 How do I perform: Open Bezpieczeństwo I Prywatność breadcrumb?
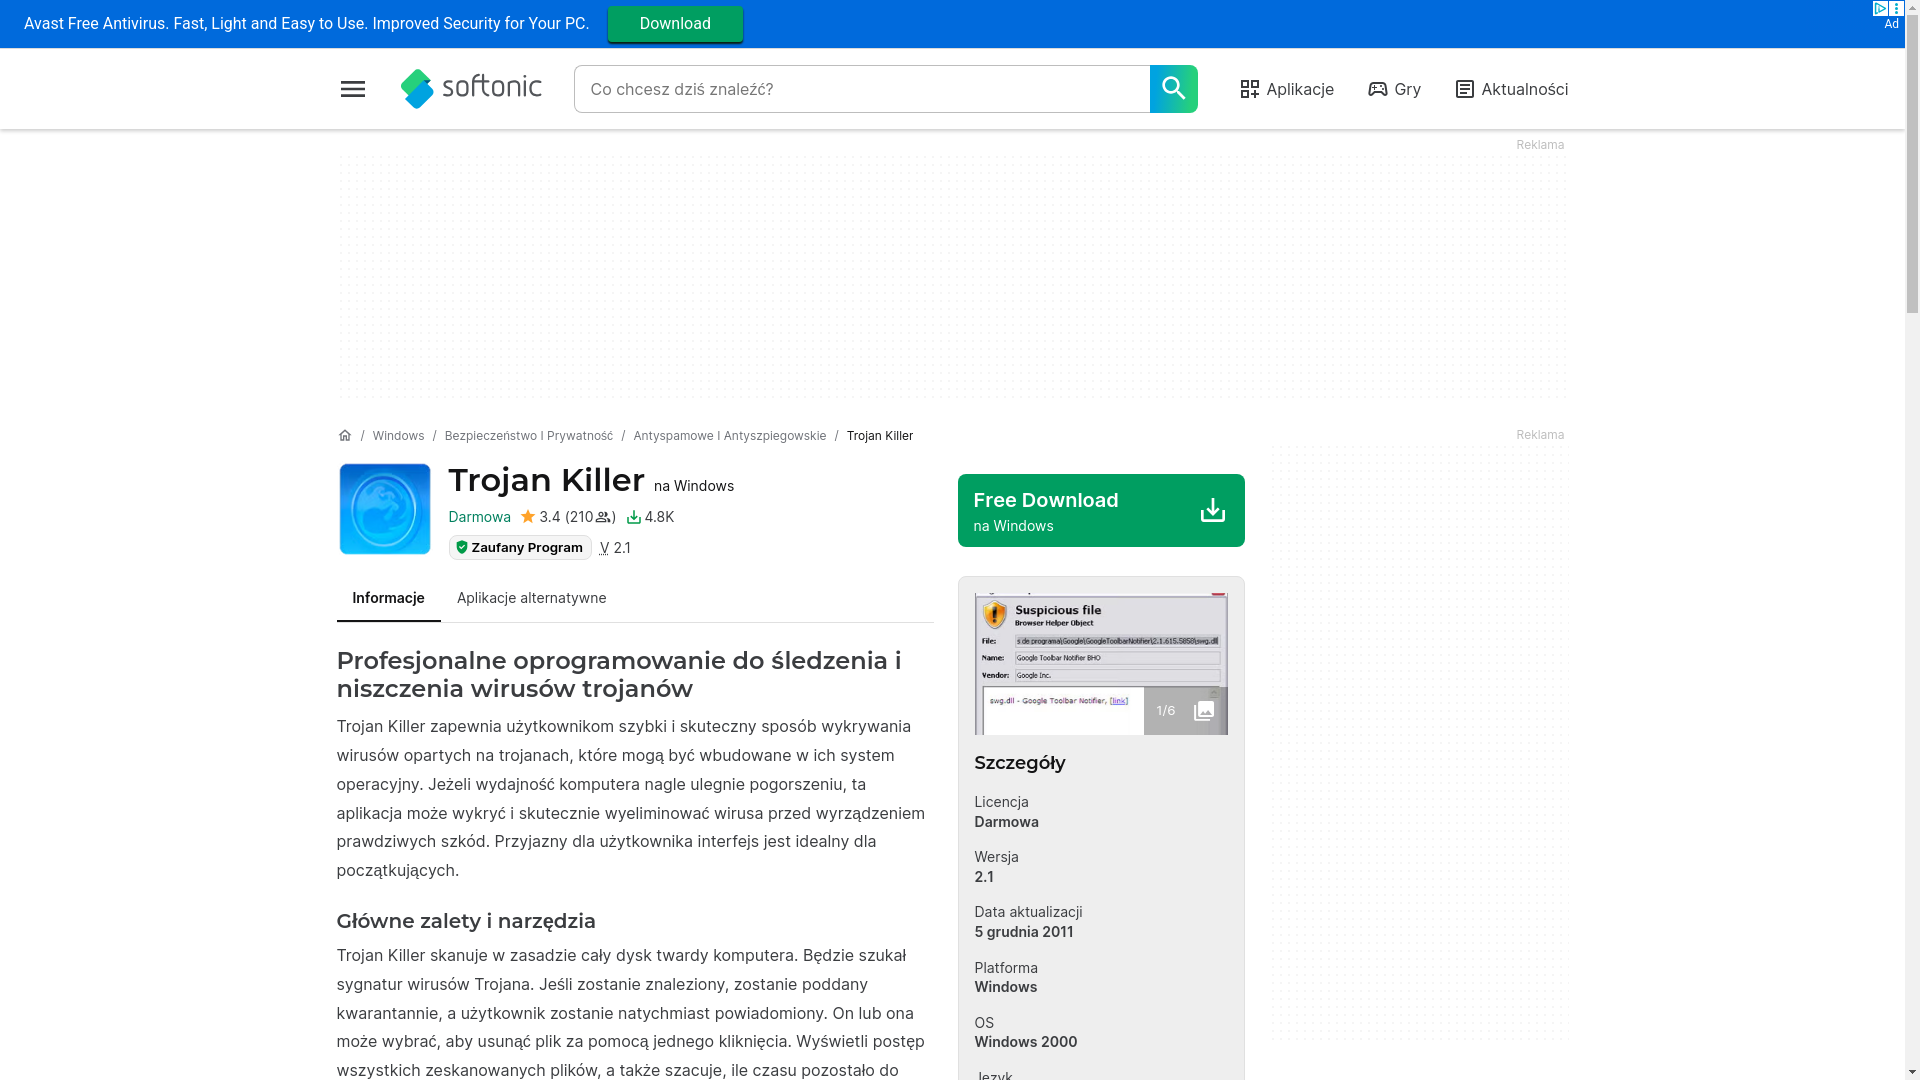(528, 436)
